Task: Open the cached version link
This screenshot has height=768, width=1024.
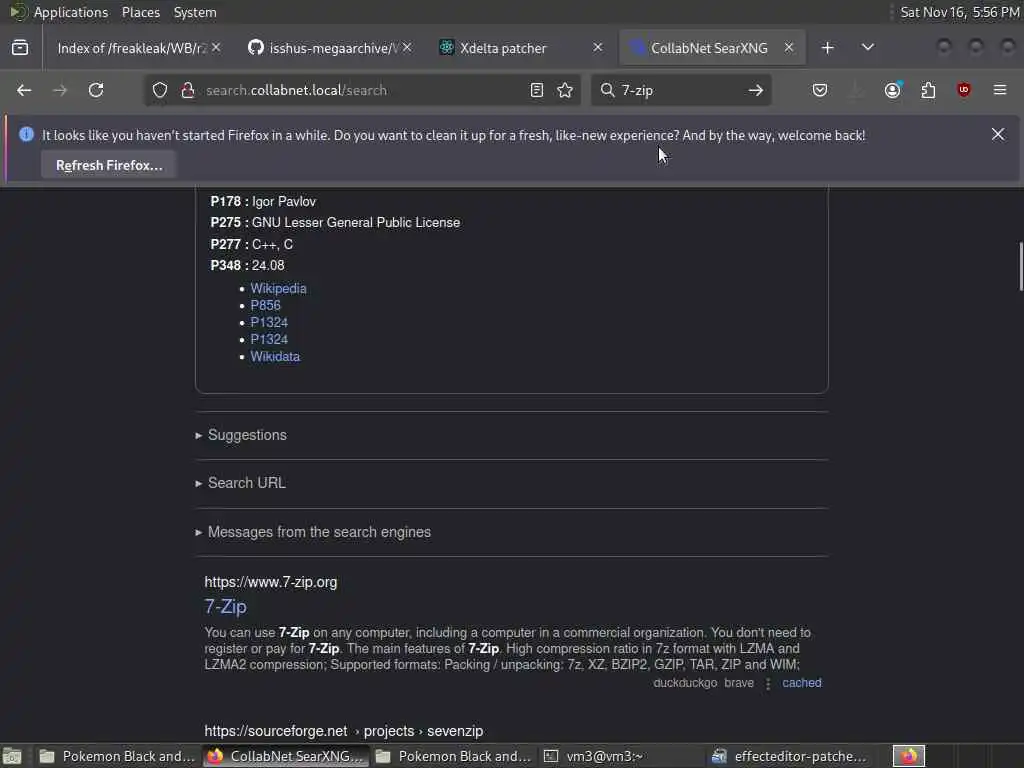Action: 801,683
